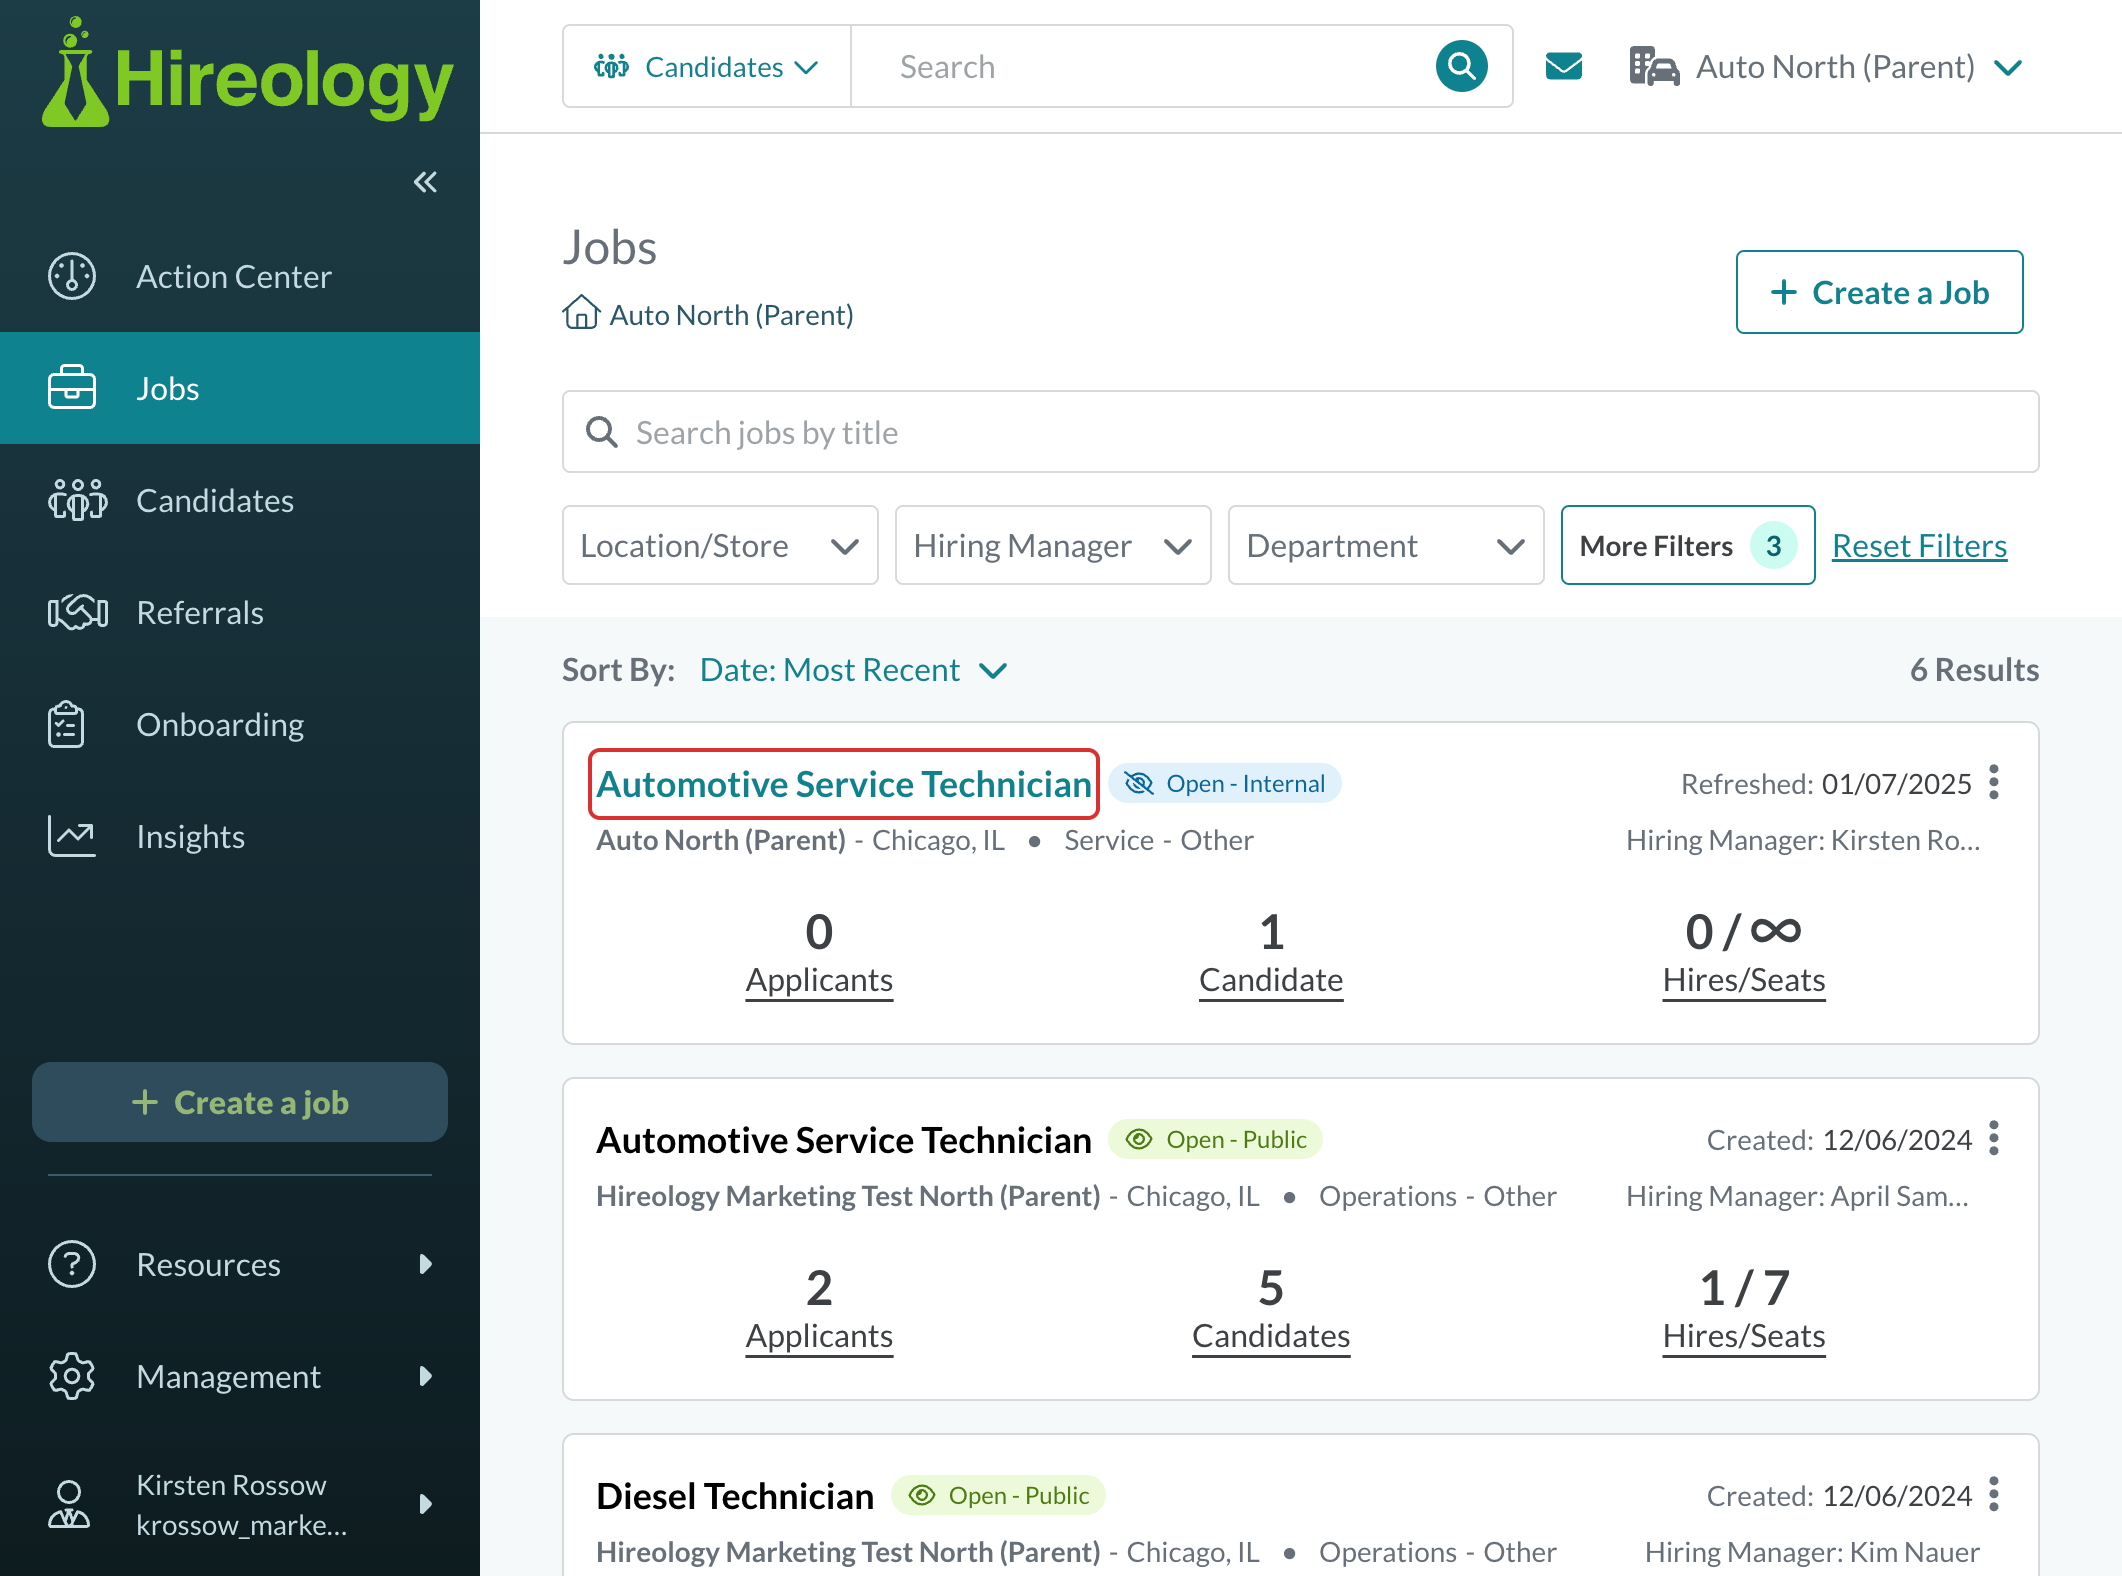
Task: Click Search jobs by title field
Action: click(1300, 432)
